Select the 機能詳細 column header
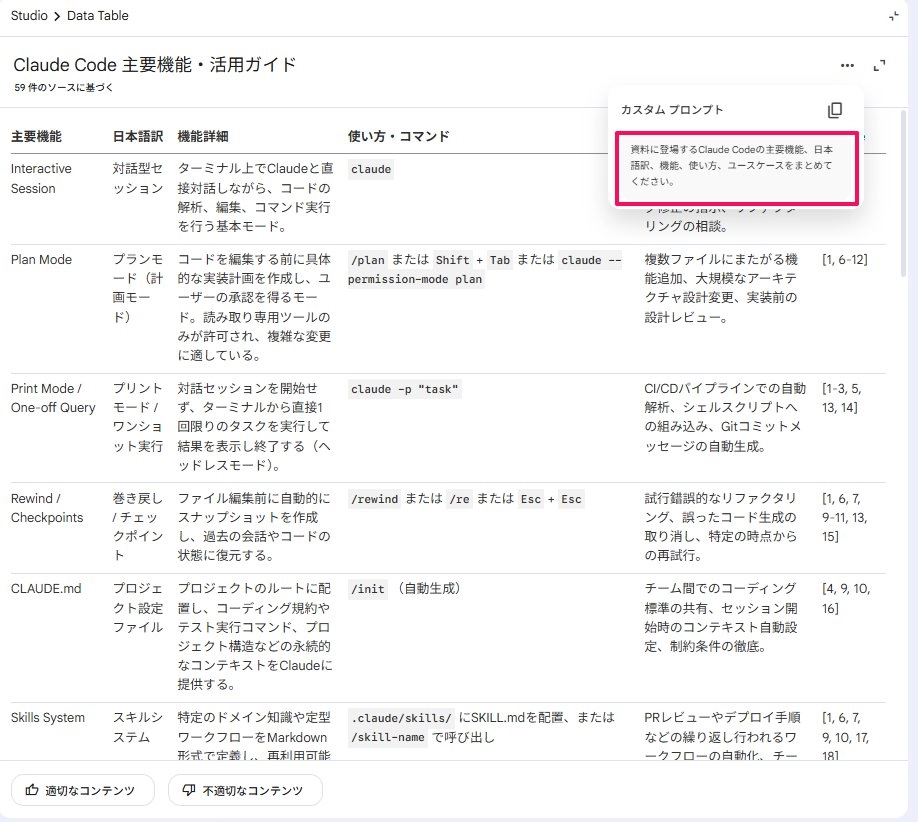 203,136
